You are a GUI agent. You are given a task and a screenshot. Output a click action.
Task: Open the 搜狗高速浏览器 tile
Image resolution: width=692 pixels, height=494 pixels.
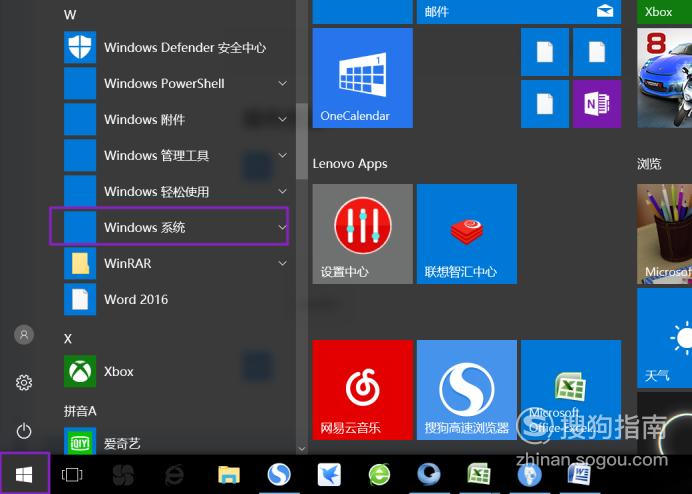467,390
